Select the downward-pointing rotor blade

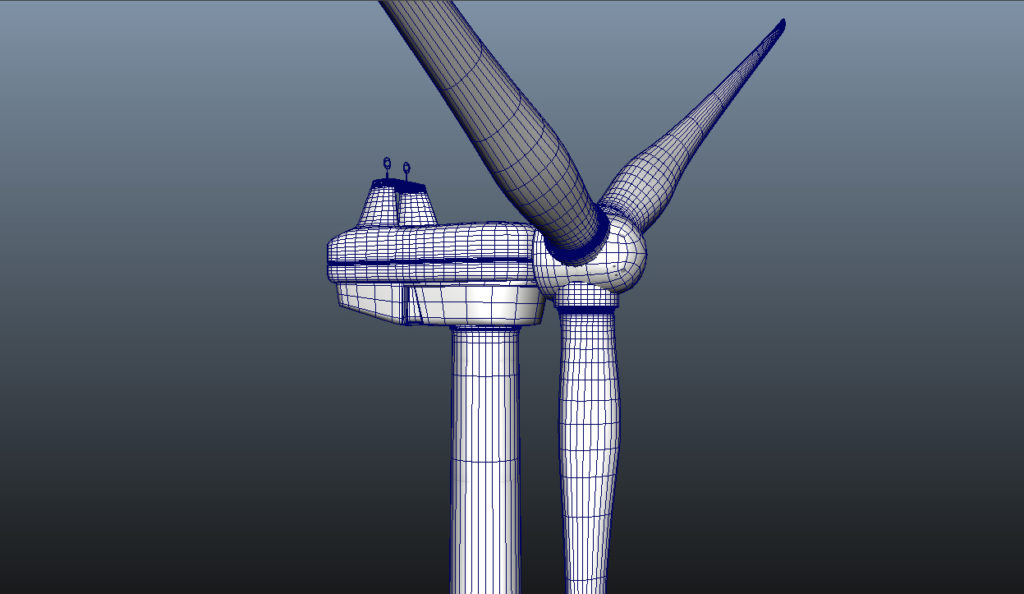point(588,450)
